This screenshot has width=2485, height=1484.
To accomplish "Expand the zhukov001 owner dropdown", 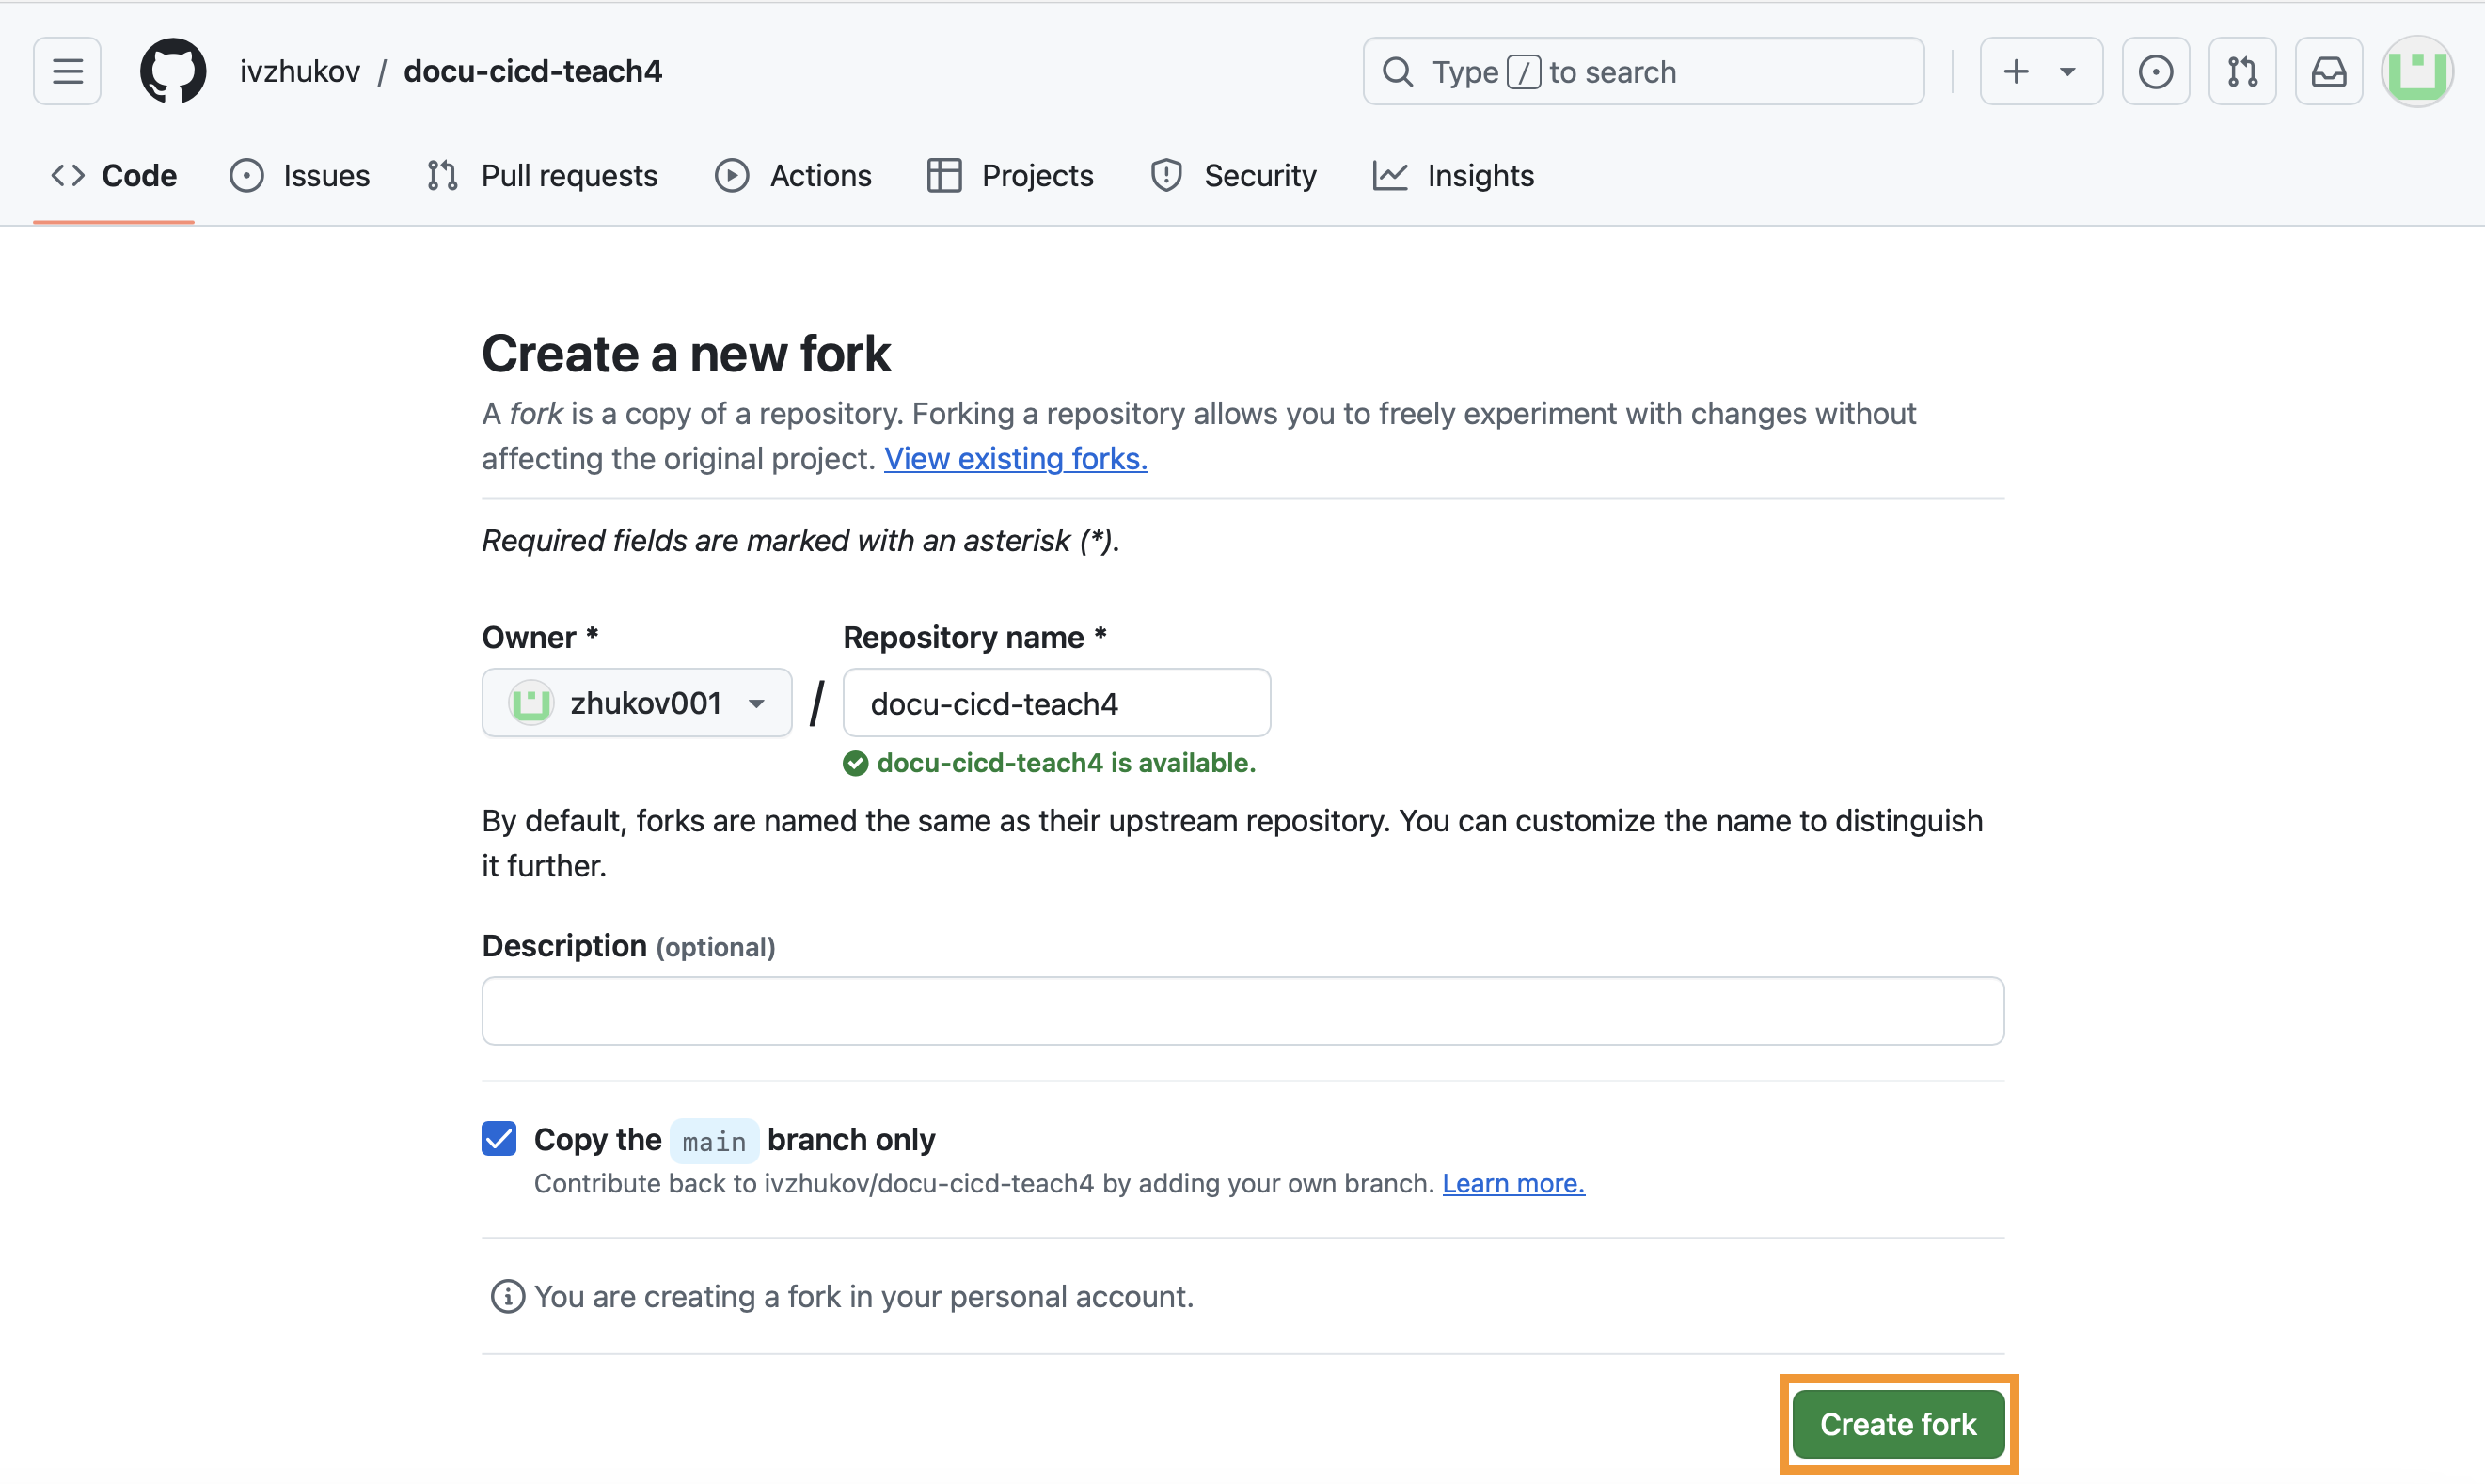I will [x=637, y=703].
